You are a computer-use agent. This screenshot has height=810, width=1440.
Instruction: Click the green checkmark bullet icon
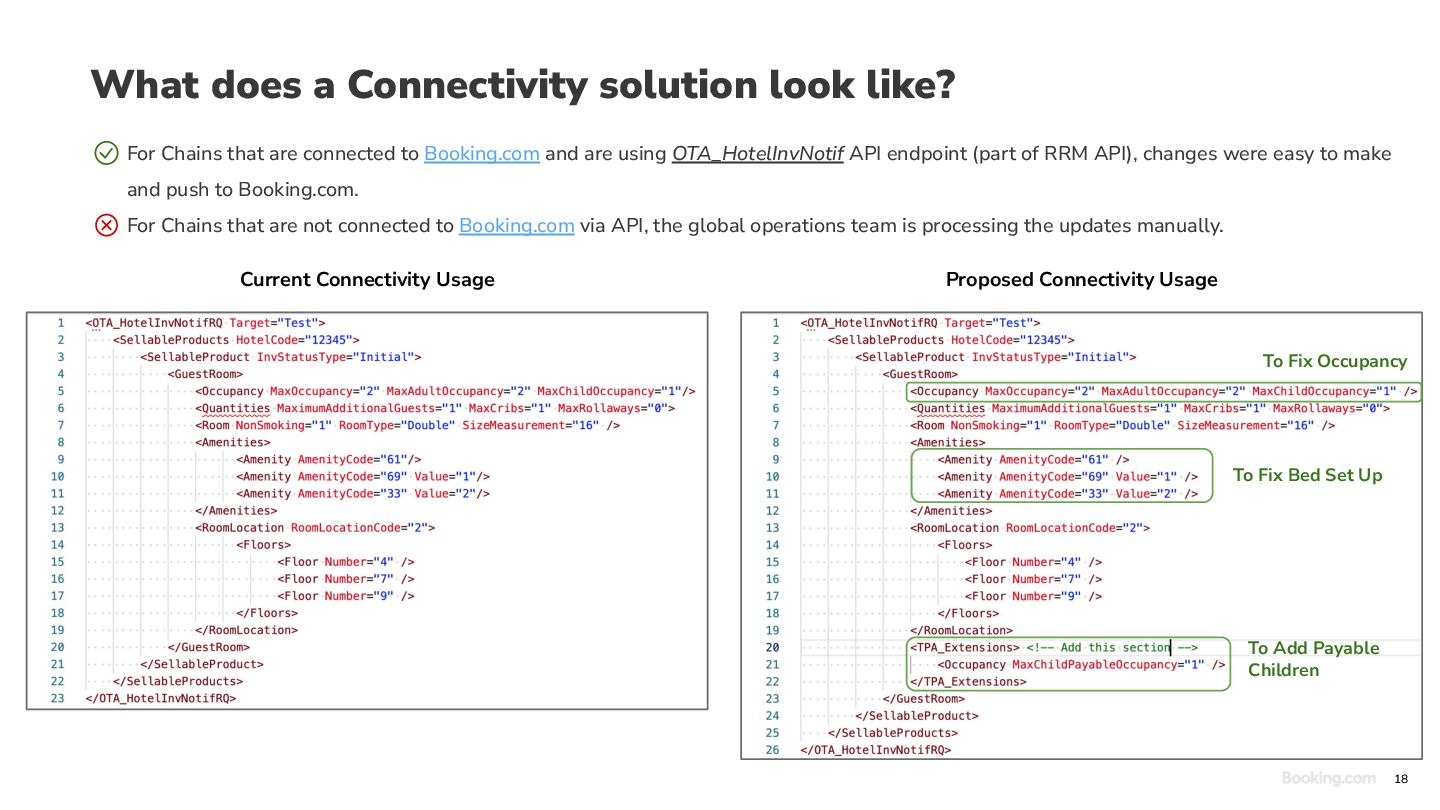tap(106, 153)
